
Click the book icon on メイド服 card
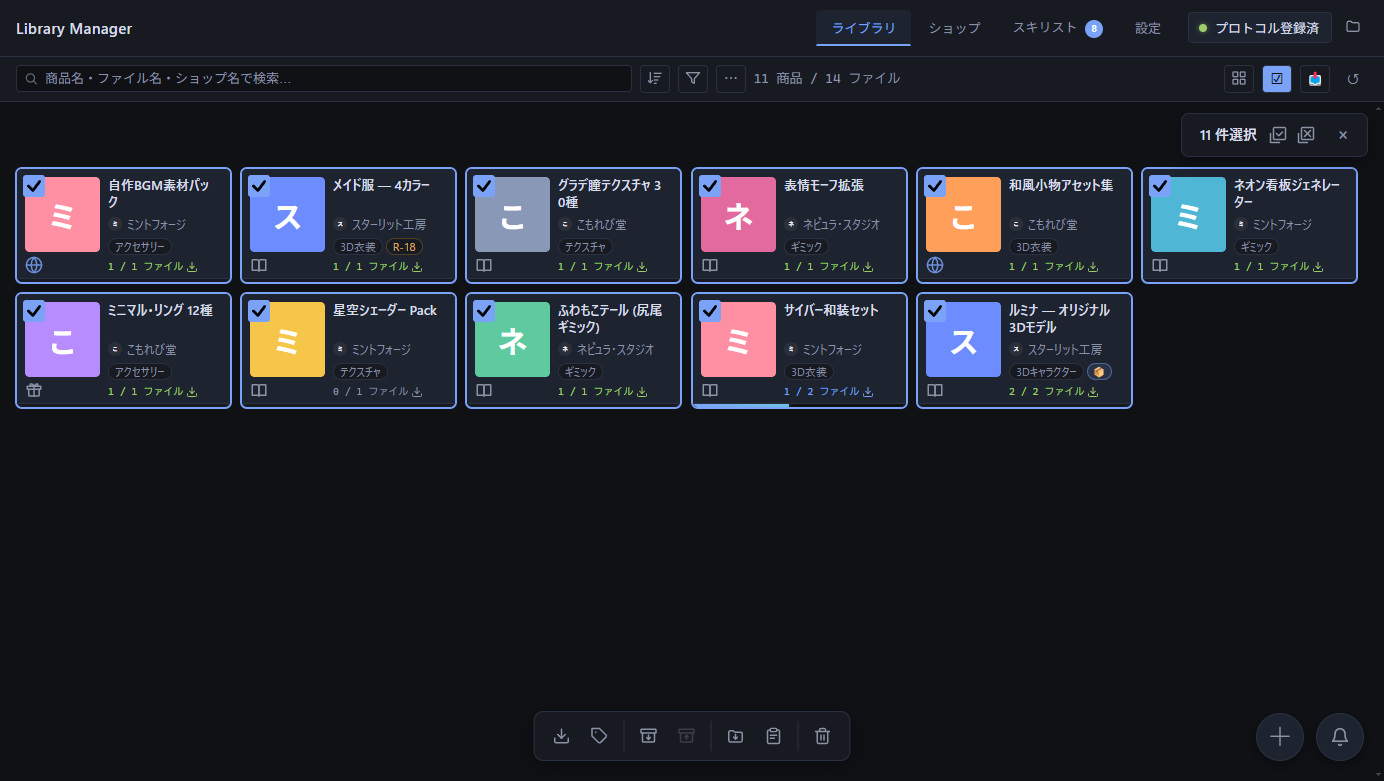click(x=259, y=265)
